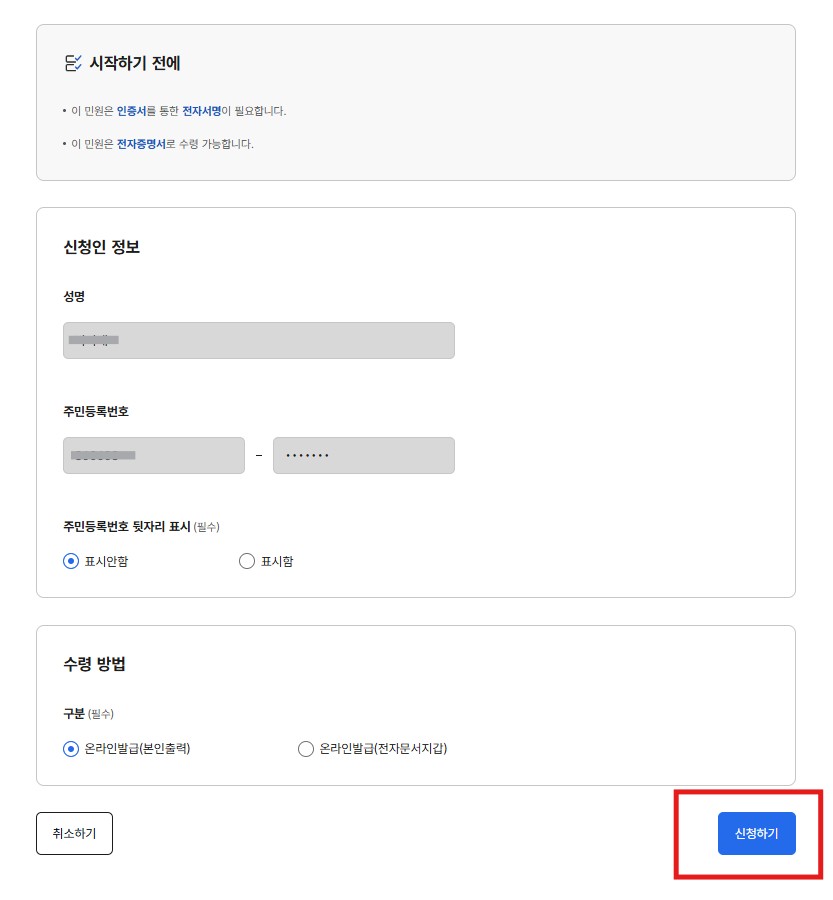
Task: Click the front 주민등록번호 input field
Action: pyautogui.click(x=153, y=455)
